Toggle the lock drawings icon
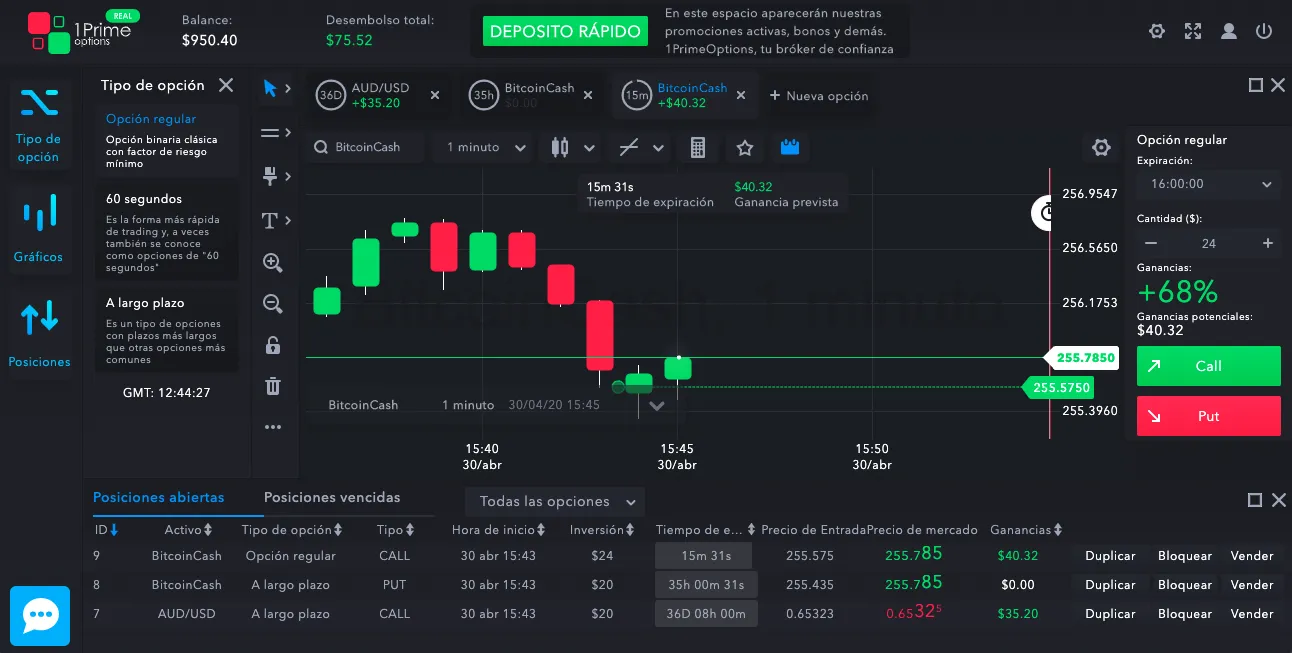Screen dimensions: 1292x653 pyautogui.click(x=272, y=346)
